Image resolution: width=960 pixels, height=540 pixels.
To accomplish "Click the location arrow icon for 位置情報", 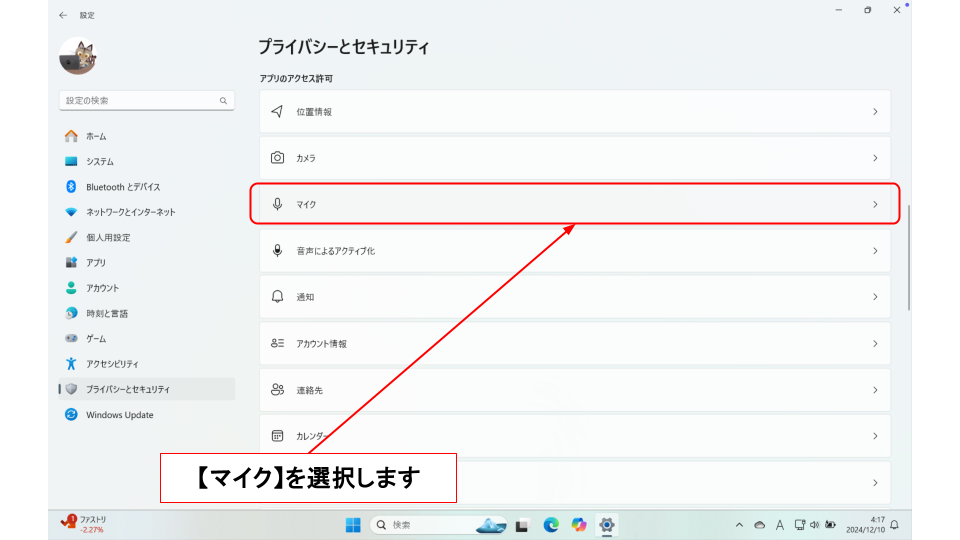I will click(x=278, y=112).
